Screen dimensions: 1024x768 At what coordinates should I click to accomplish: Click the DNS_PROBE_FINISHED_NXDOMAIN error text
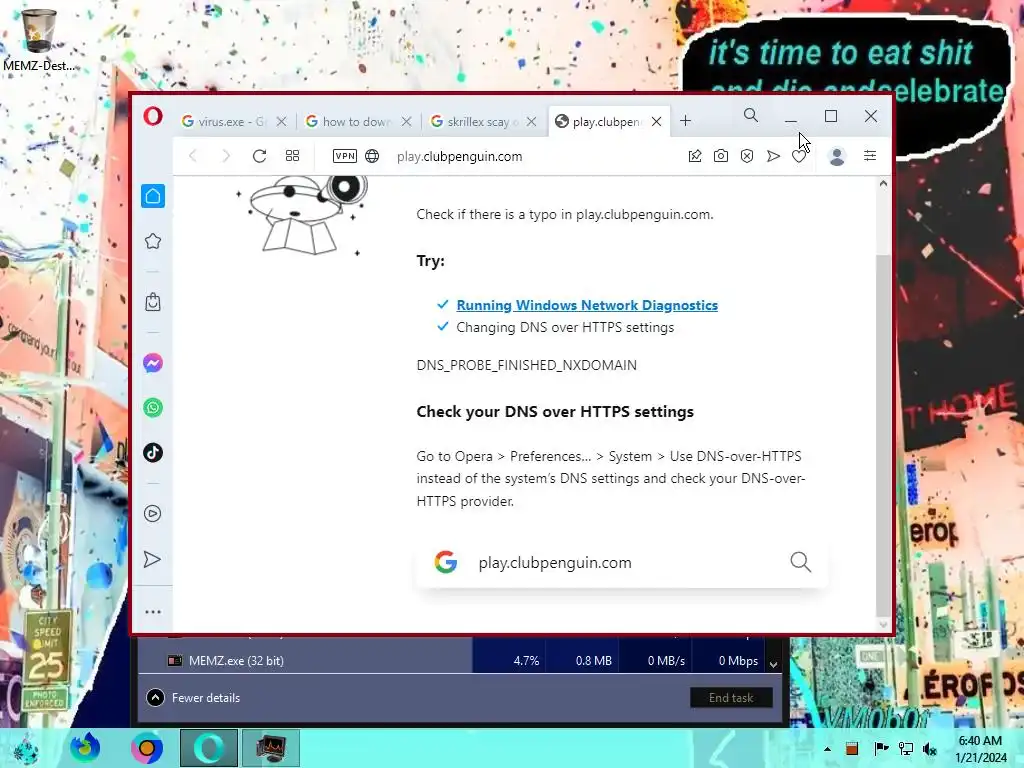pyautogui.click(x=526, y=365)
